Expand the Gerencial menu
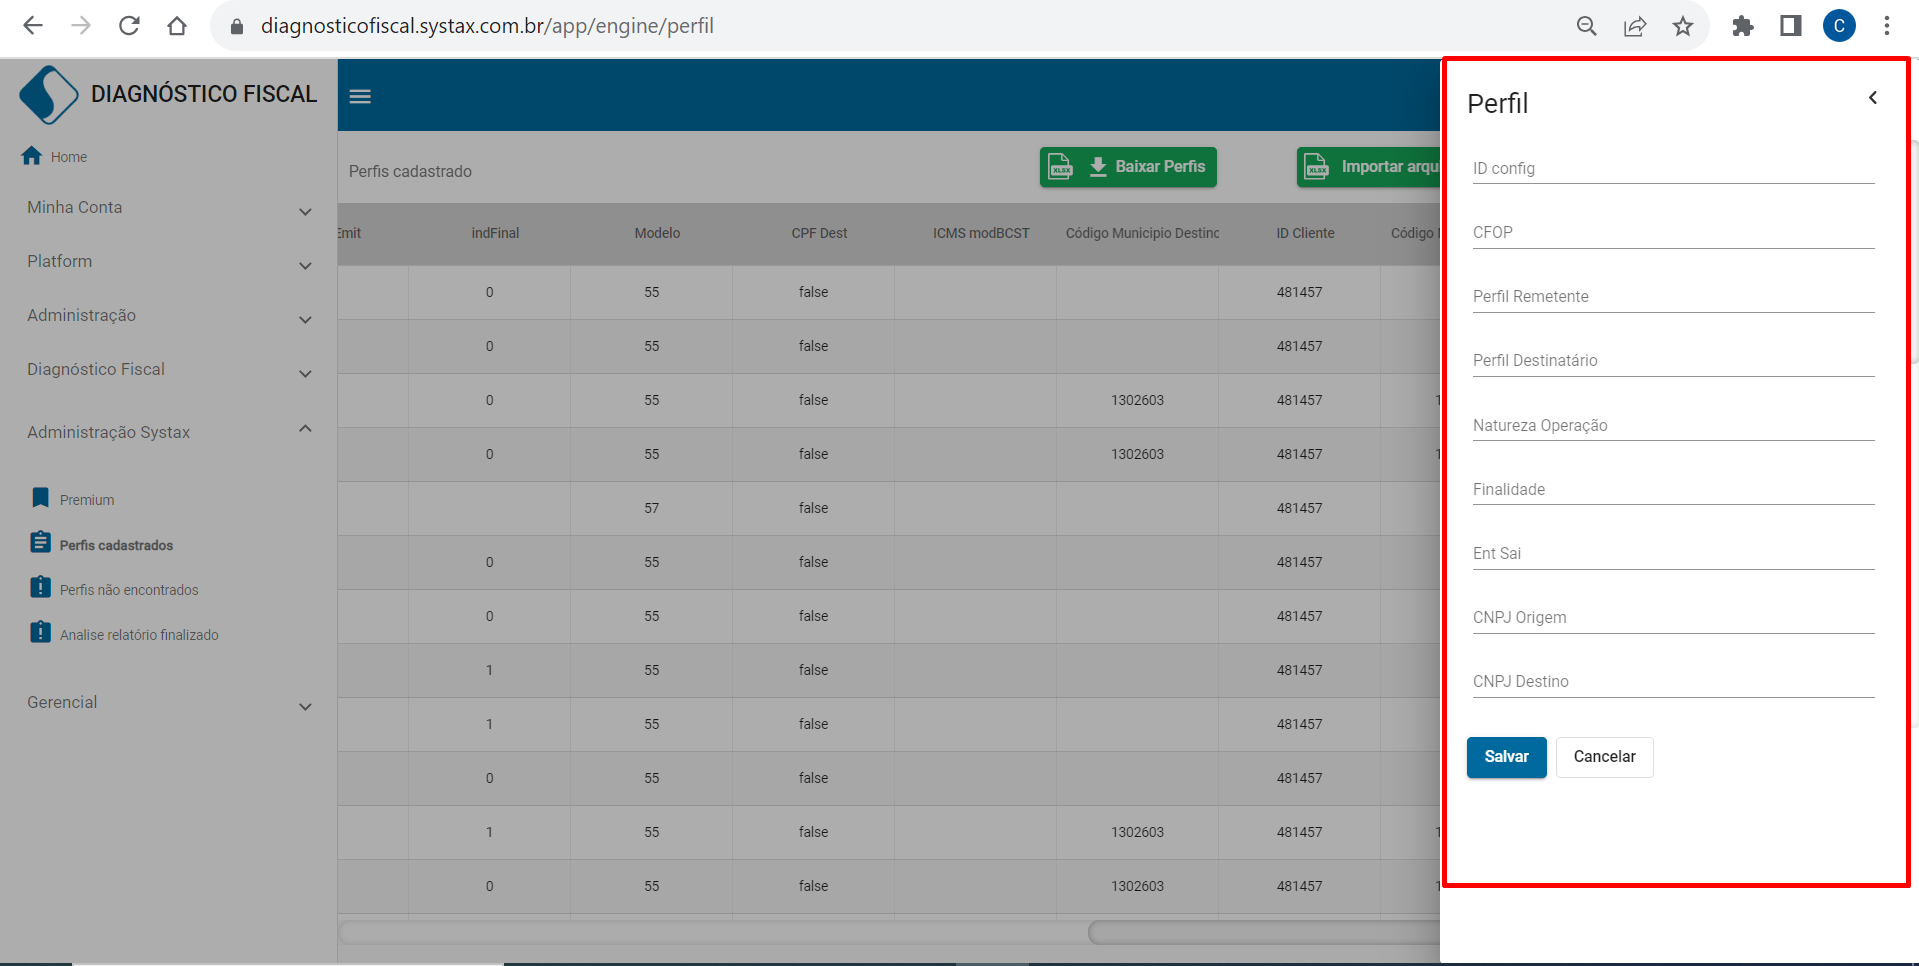This screenshot has height=966, width=1919. [169, 703]
